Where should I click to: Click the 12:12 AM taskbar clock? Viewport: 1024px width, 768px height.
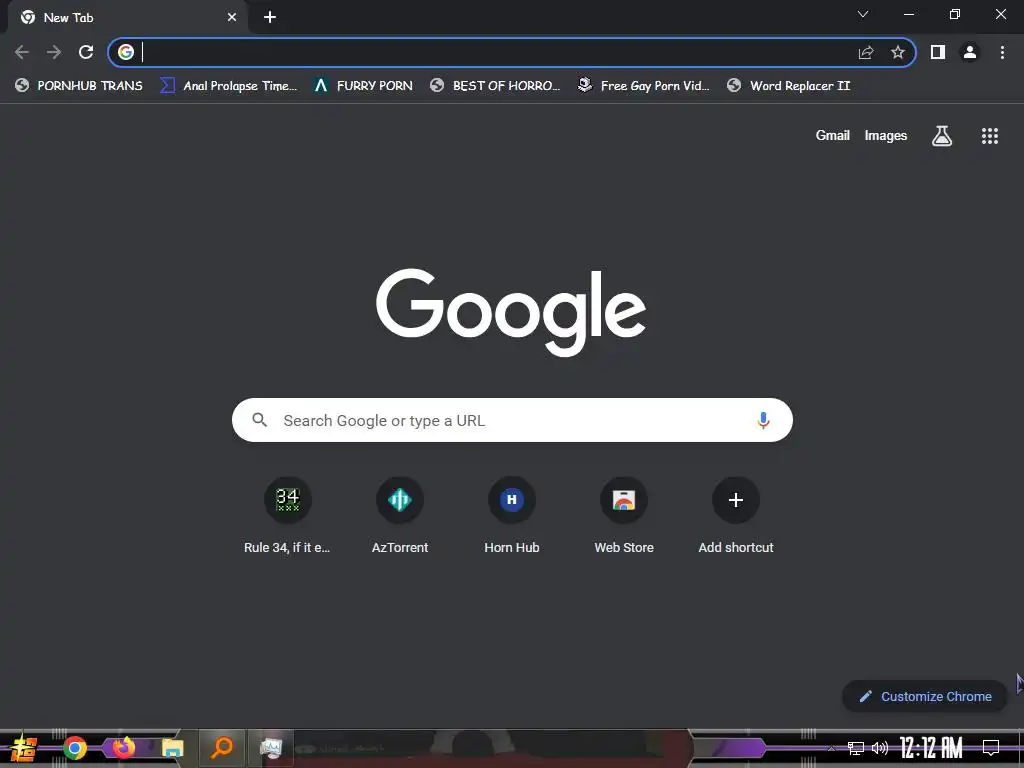pyautogui.click(x=931, y=748)
